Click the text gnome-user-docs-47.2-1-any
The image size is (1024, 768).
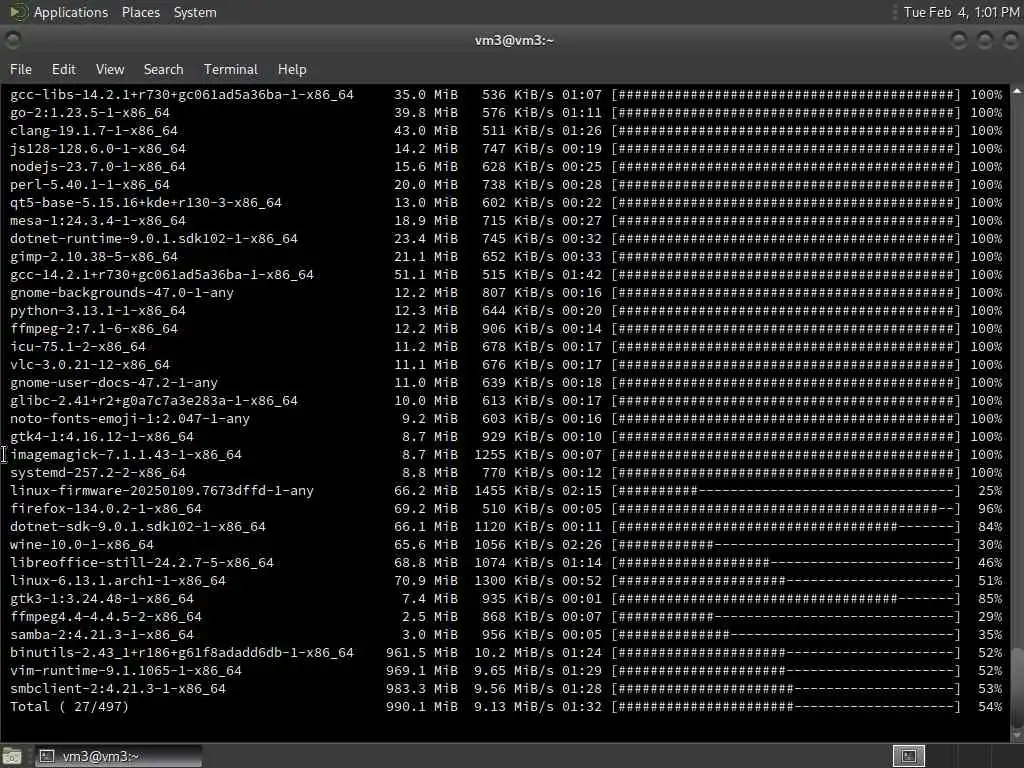point(114,383)
